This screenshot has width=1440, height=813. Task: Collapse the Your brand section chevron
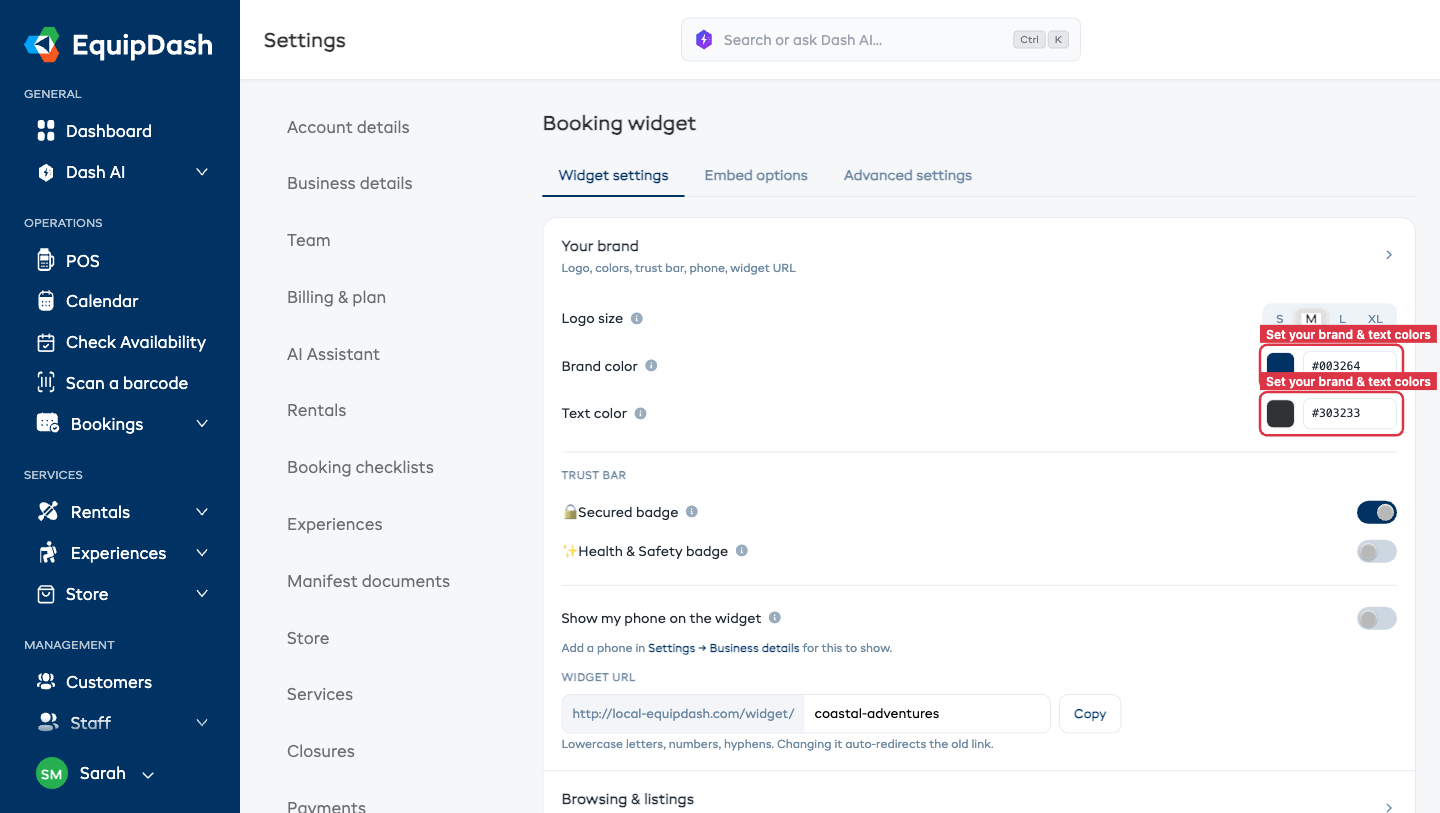(x=1389, y=255)
